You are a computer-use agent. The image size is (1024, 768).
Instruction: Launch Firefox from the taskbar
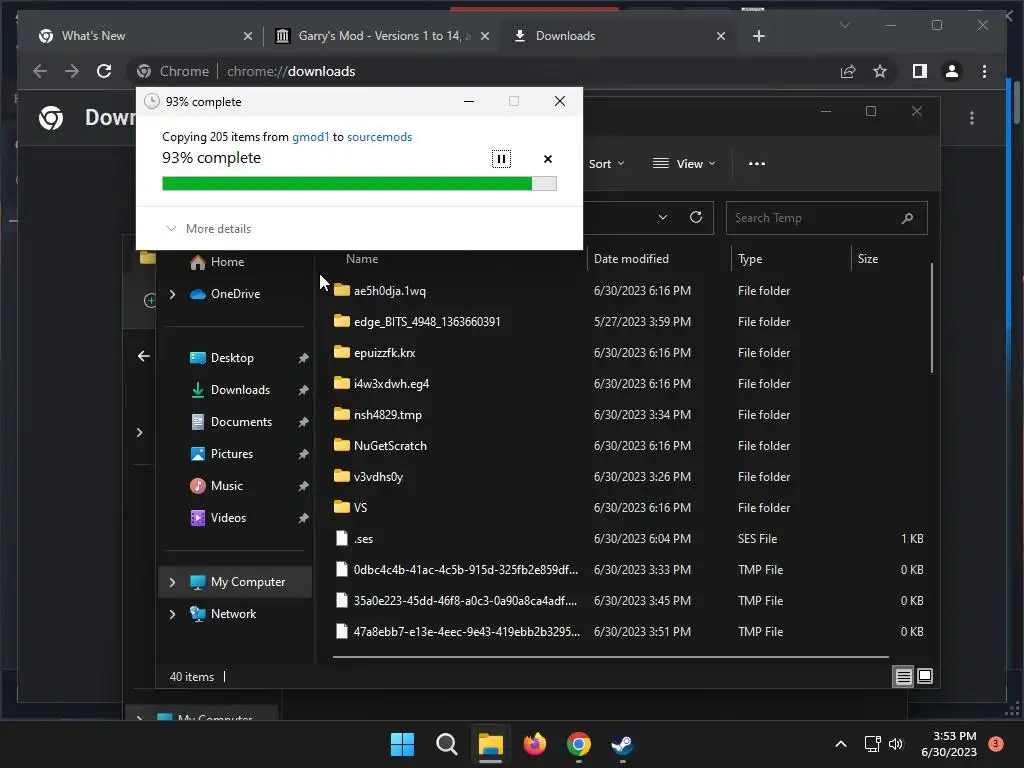[535, 744]
